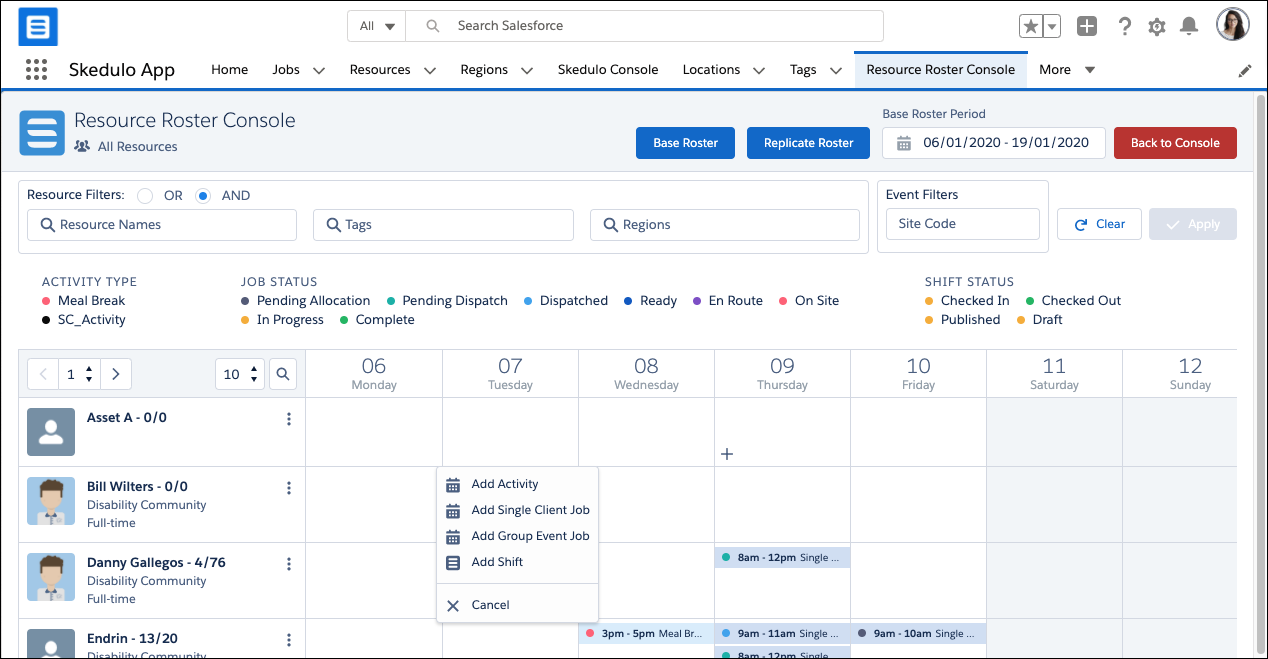1268x659 pixels.
Task: Select the OR resource filter radio
Action: coord(145,196)
